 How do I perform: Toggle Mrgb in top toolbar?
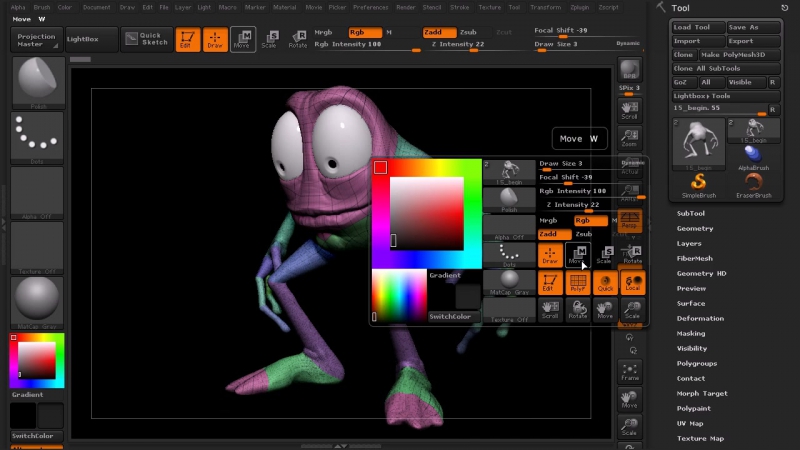point(323,32)
